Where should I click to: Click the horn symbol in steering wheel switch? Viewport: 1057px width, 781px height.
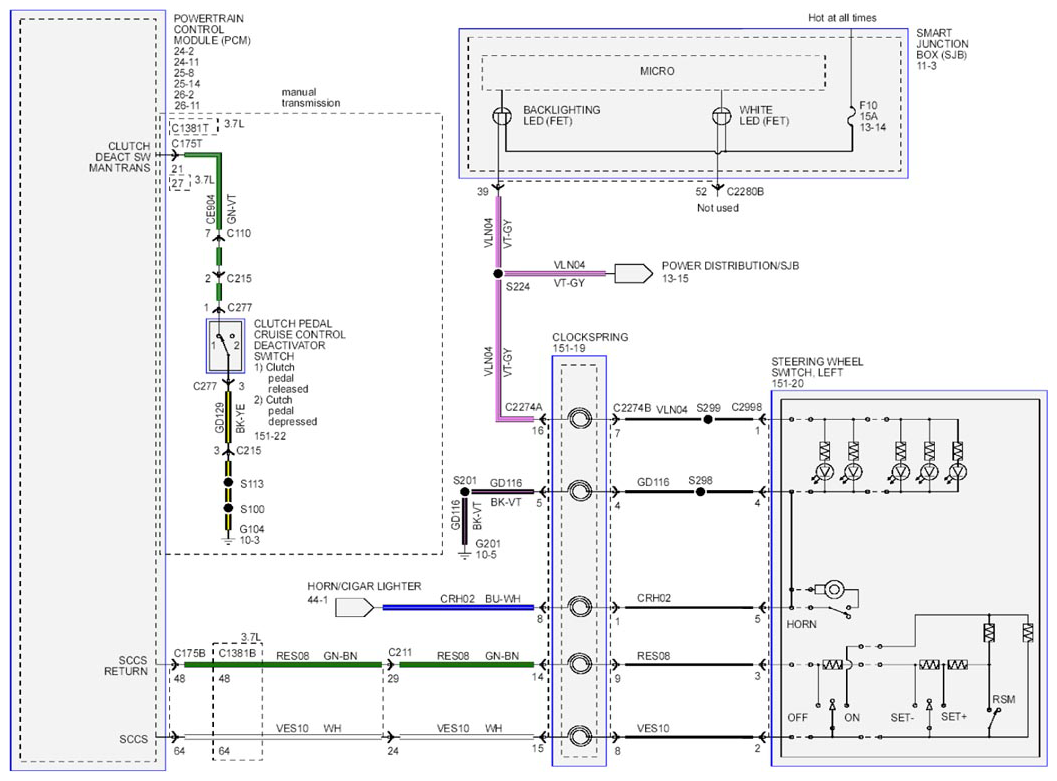834,590
